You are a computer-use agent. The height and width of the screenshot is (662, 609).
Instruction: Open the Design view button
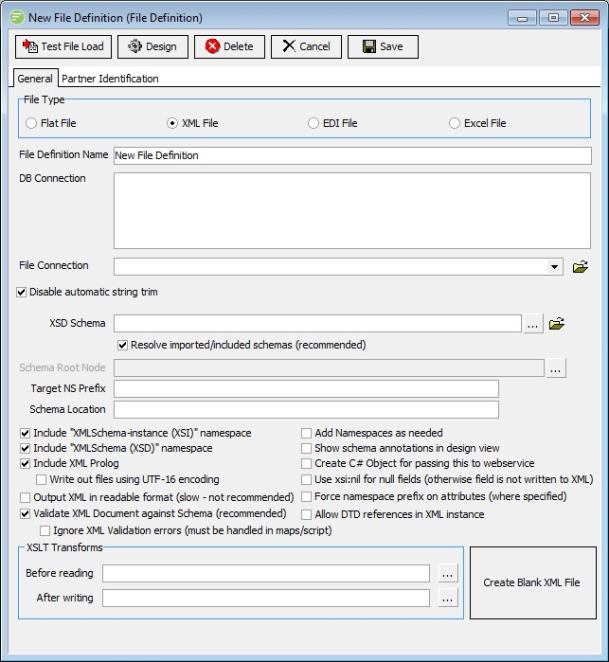coord(152,46)
